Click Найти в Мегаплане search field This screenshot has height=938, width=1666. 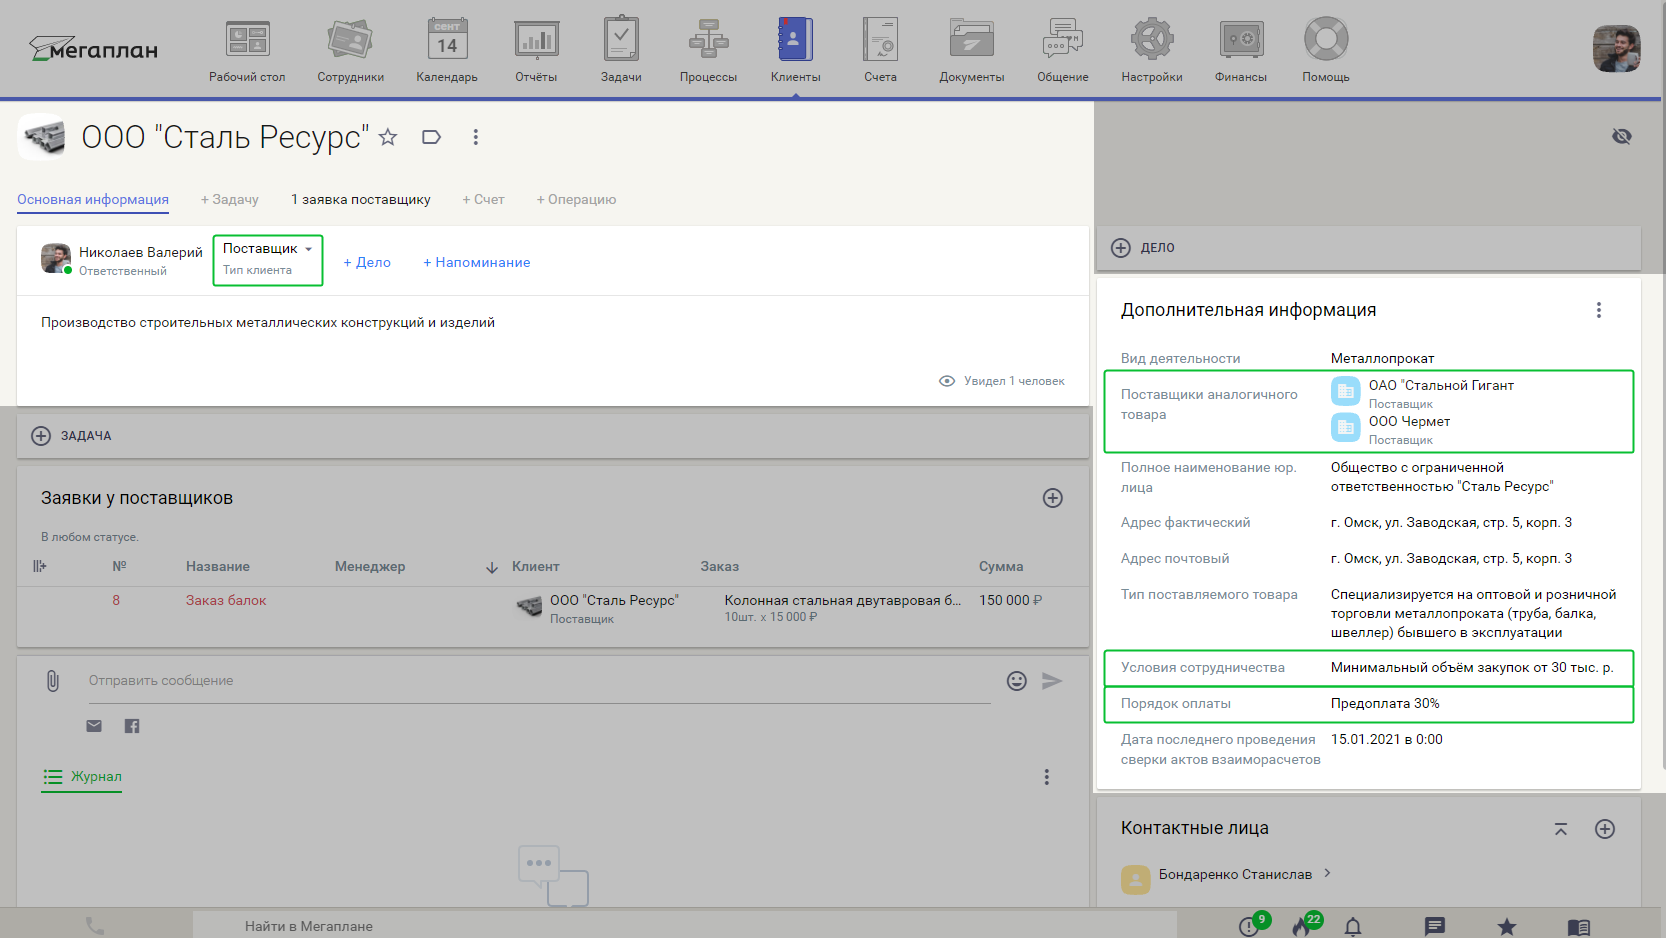pos(684,926)
